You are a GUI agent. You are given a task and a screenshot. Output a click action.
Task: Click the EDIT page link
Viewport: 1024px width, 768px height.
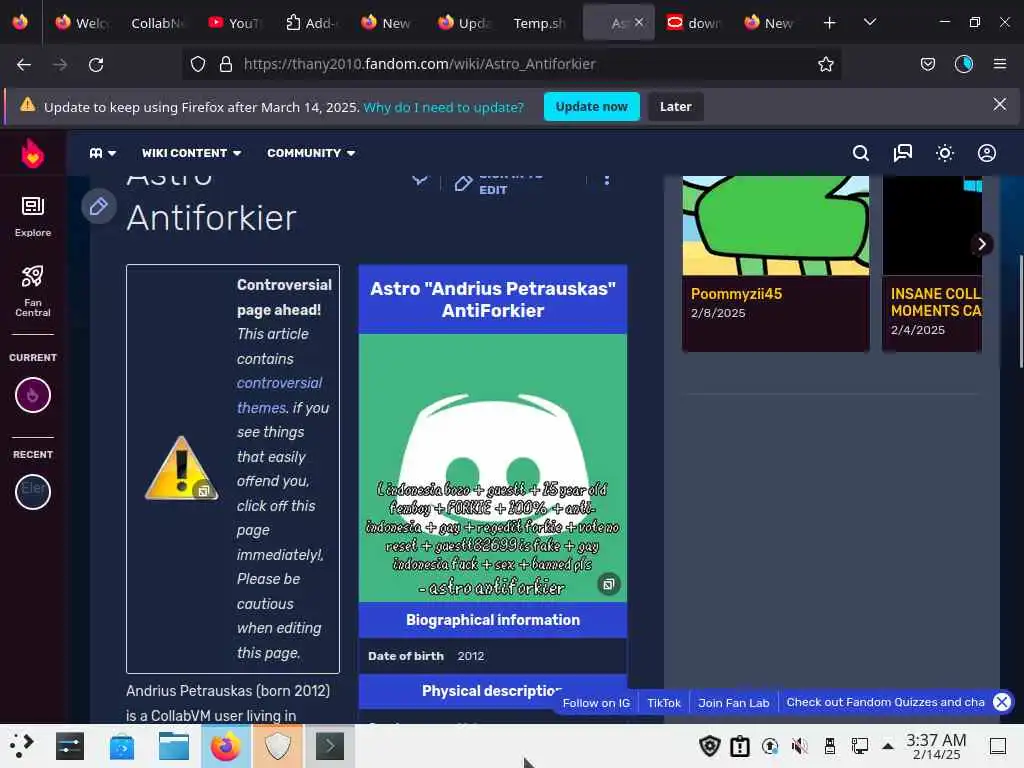[x=493, y=190]
